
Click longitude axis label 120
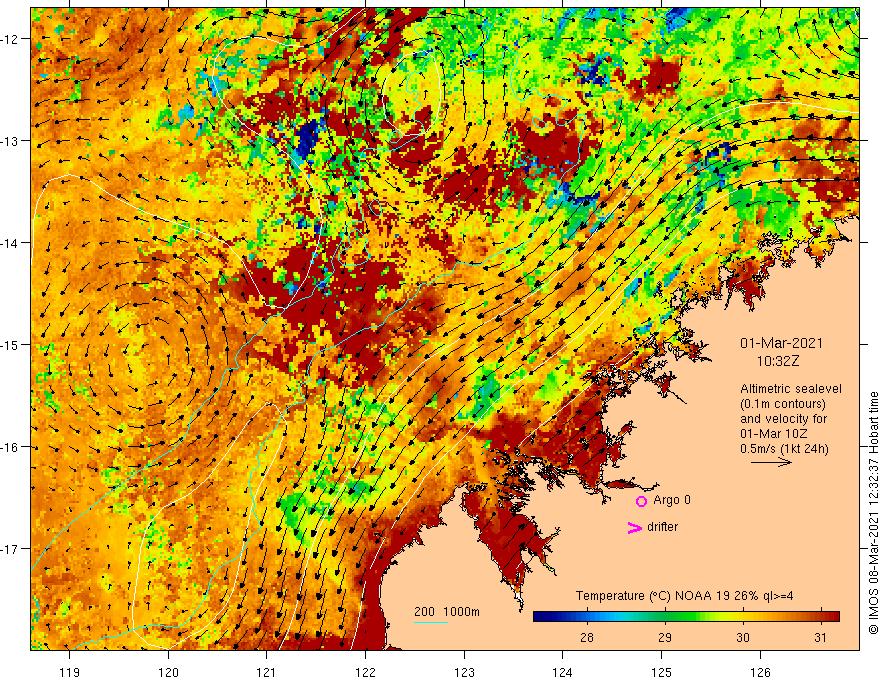point(168,672)
